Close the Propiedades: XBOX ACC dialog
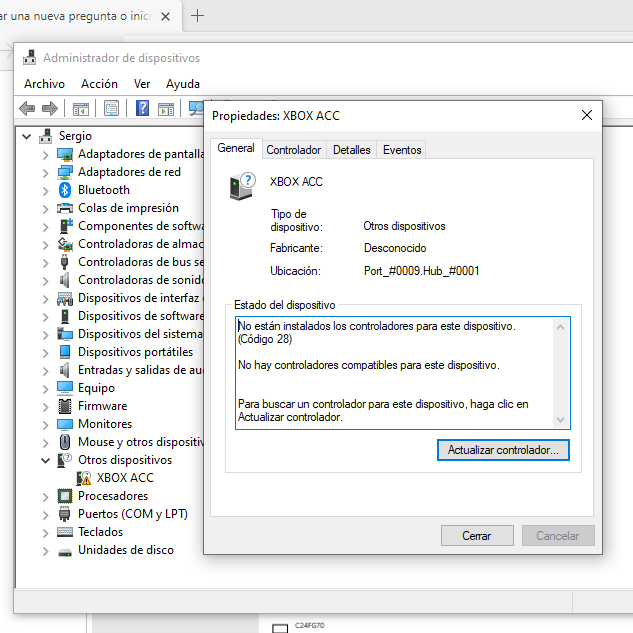This screenshot has width=633, height=633. 587,115
